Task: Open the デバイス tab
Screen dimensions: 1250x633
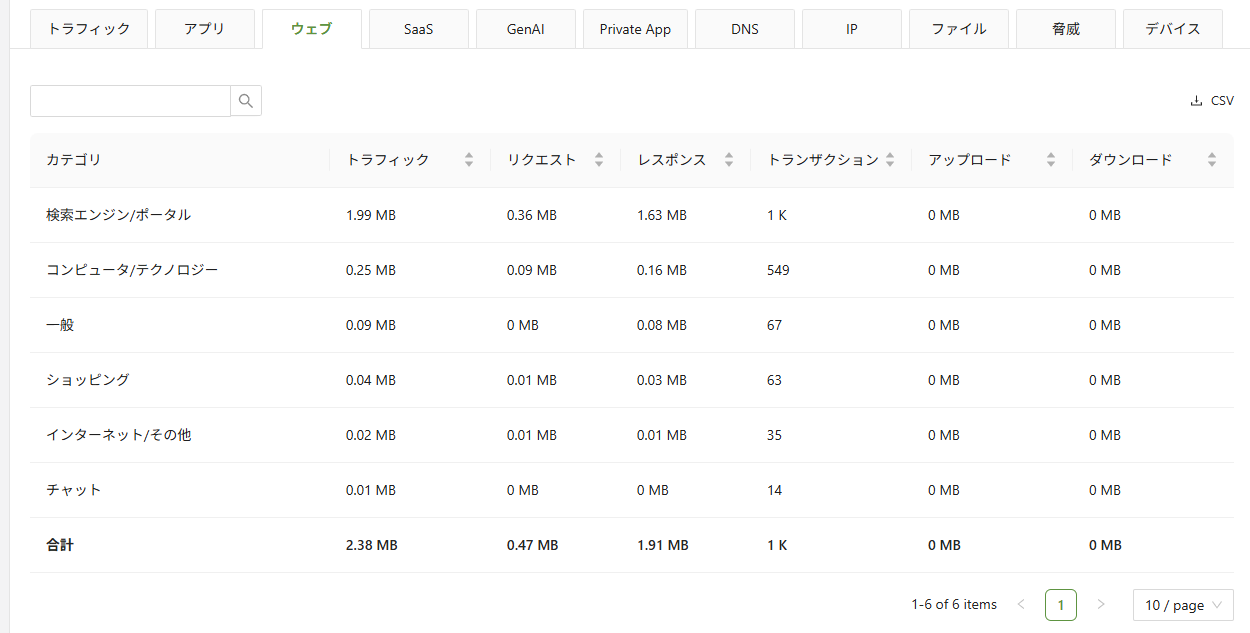Action: 1173,29
